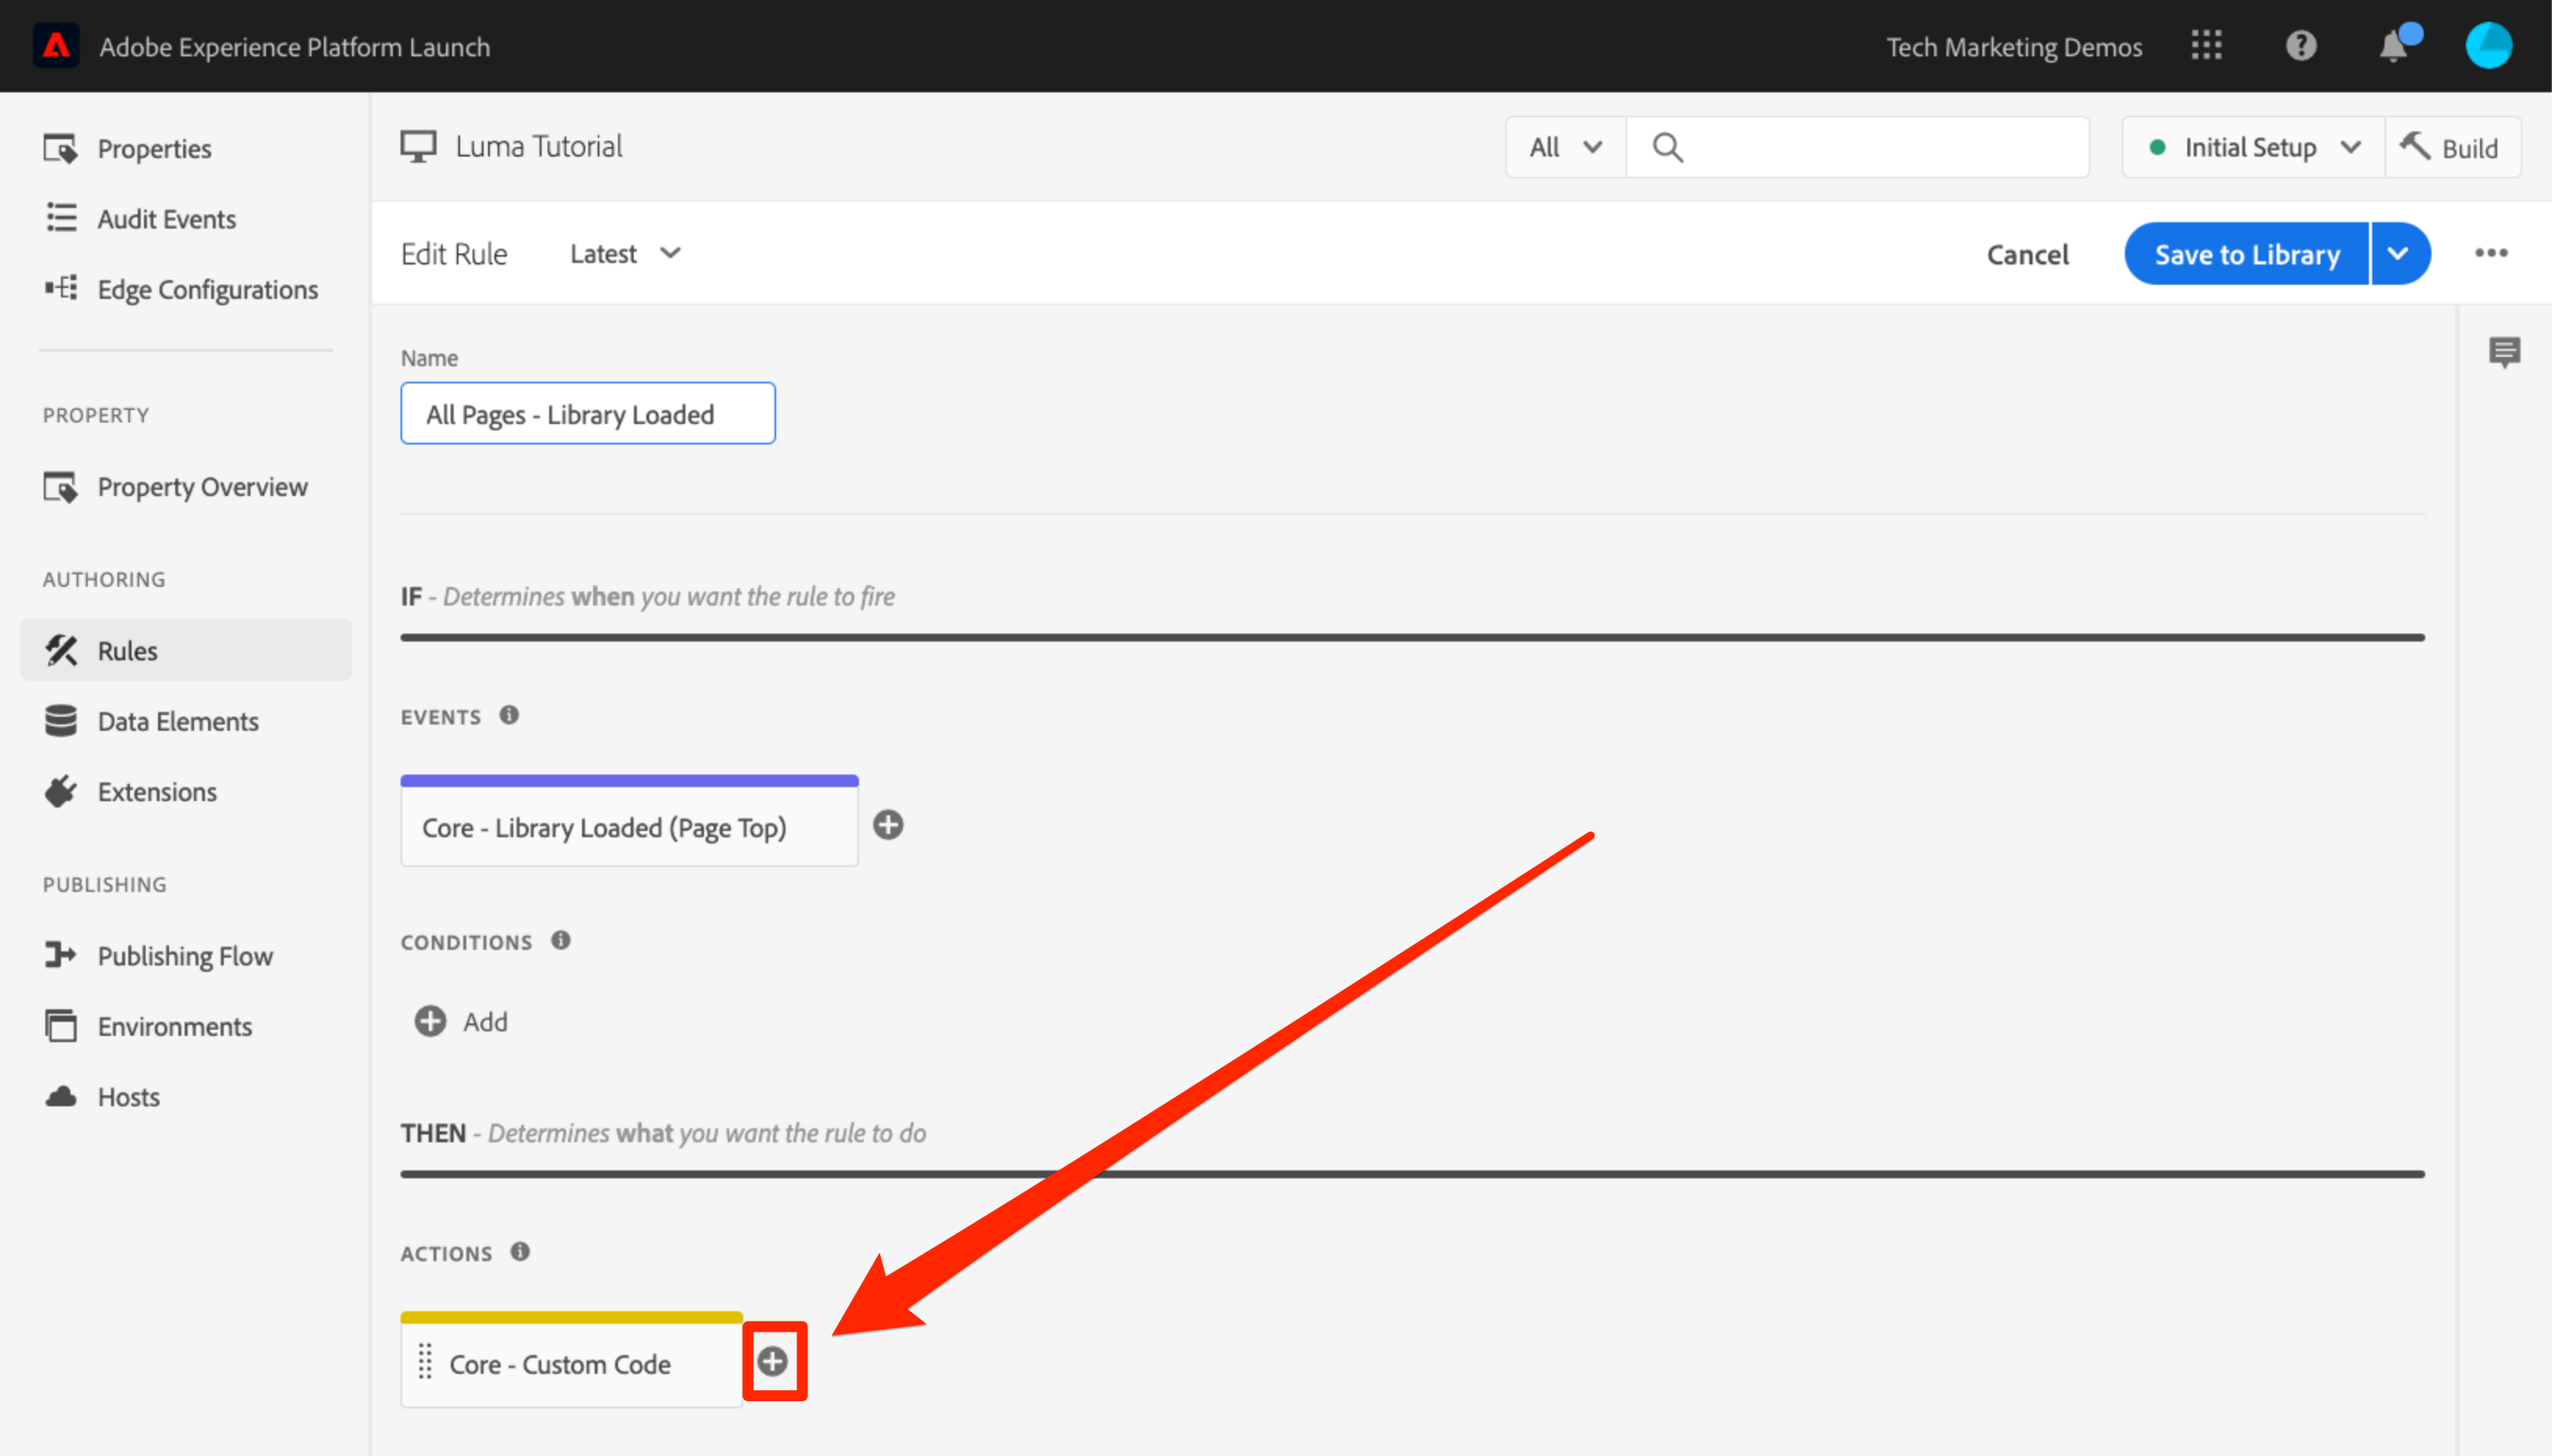Click the Add condition plus icon
Image resolution: width=2552 pixels, height=1456 pixels.
pos(430,1021)
